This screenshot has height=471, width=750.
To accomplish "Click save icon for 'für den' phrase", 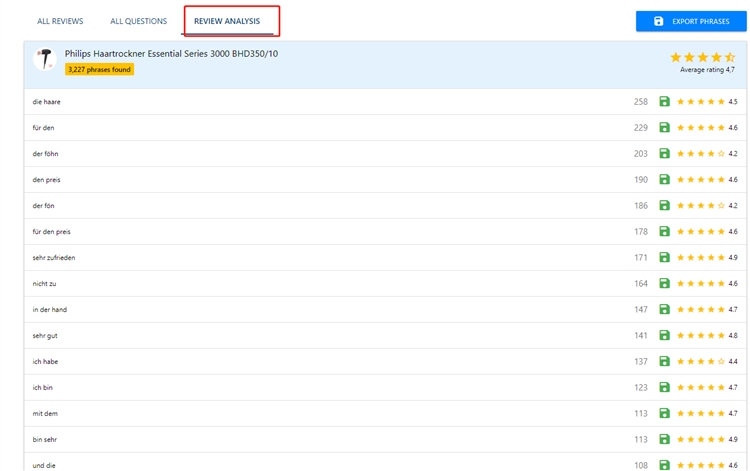I will coord(664,128).
